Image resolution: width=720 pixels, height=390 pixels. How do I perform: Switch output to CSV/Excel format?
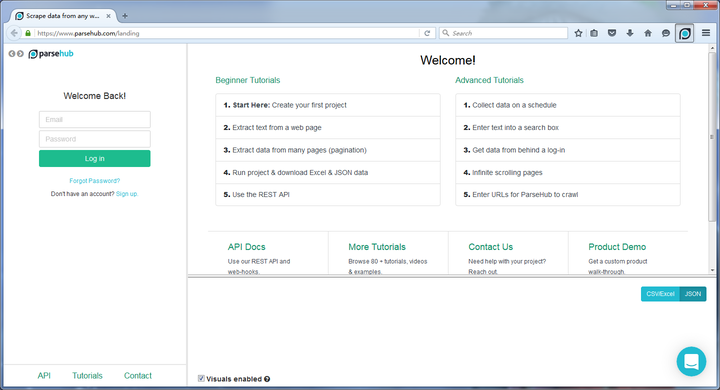click(x=660, y=294)
